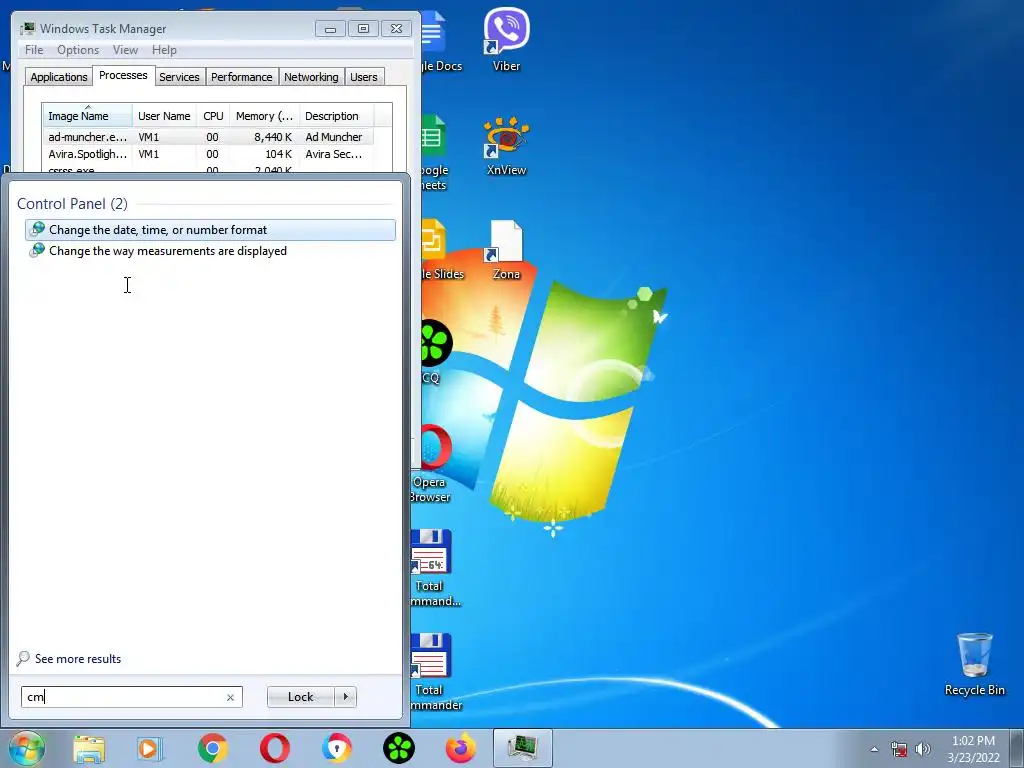Click the Avira Sec... description cell
Viewport: 1024px width, 768px height.
334,154
